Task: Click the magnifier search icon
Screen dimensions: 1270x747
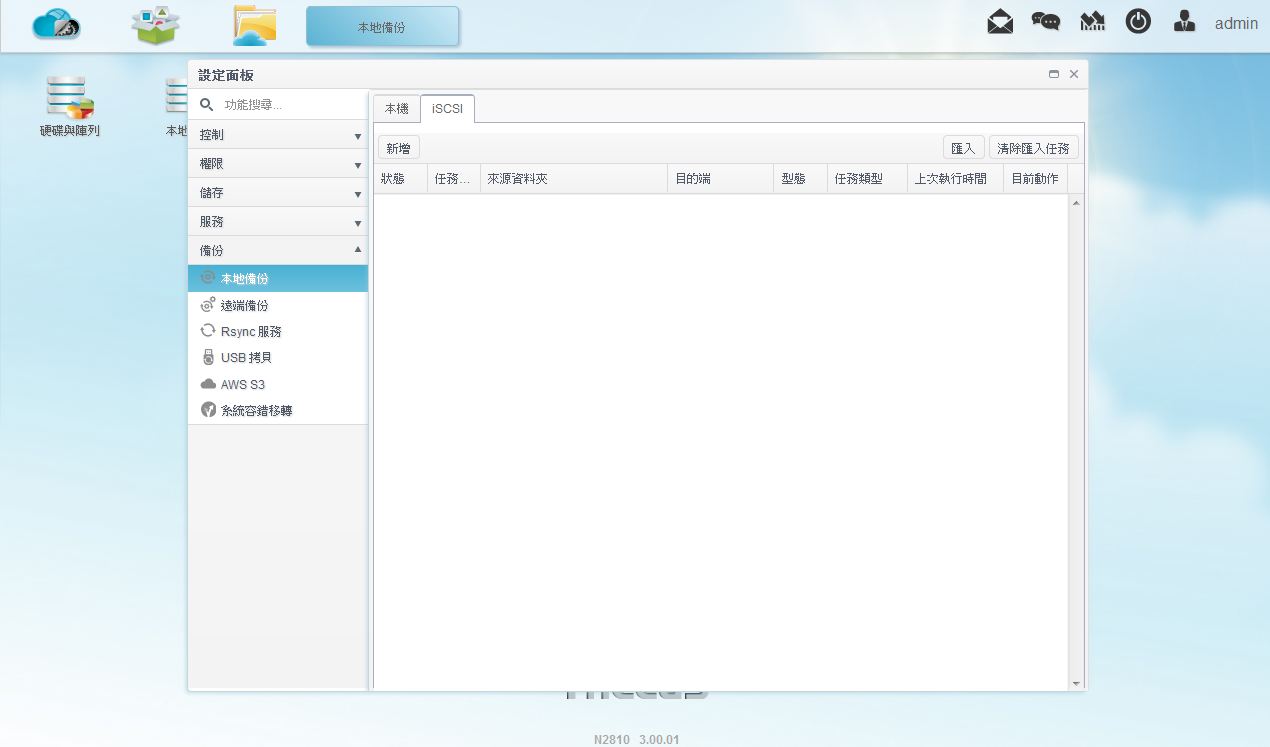Action: point(207,104)
